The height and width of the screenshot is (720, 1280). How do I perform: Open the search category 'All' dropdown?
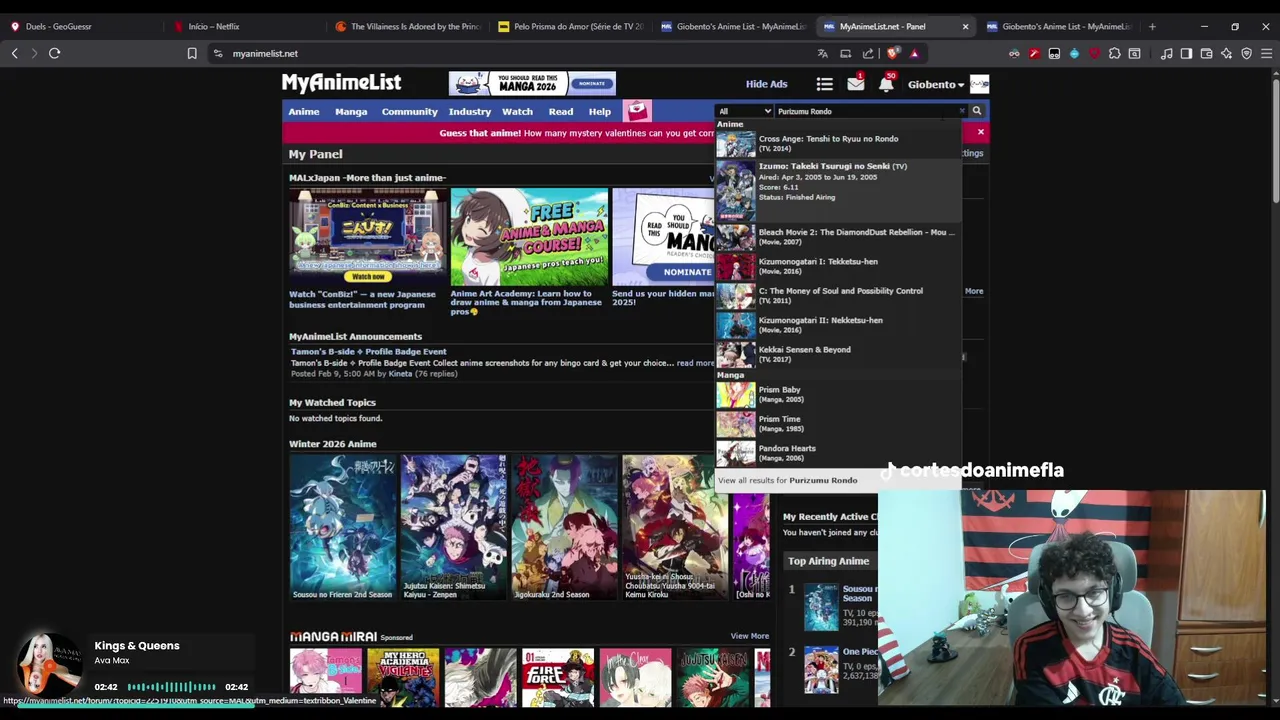(745, 111)
